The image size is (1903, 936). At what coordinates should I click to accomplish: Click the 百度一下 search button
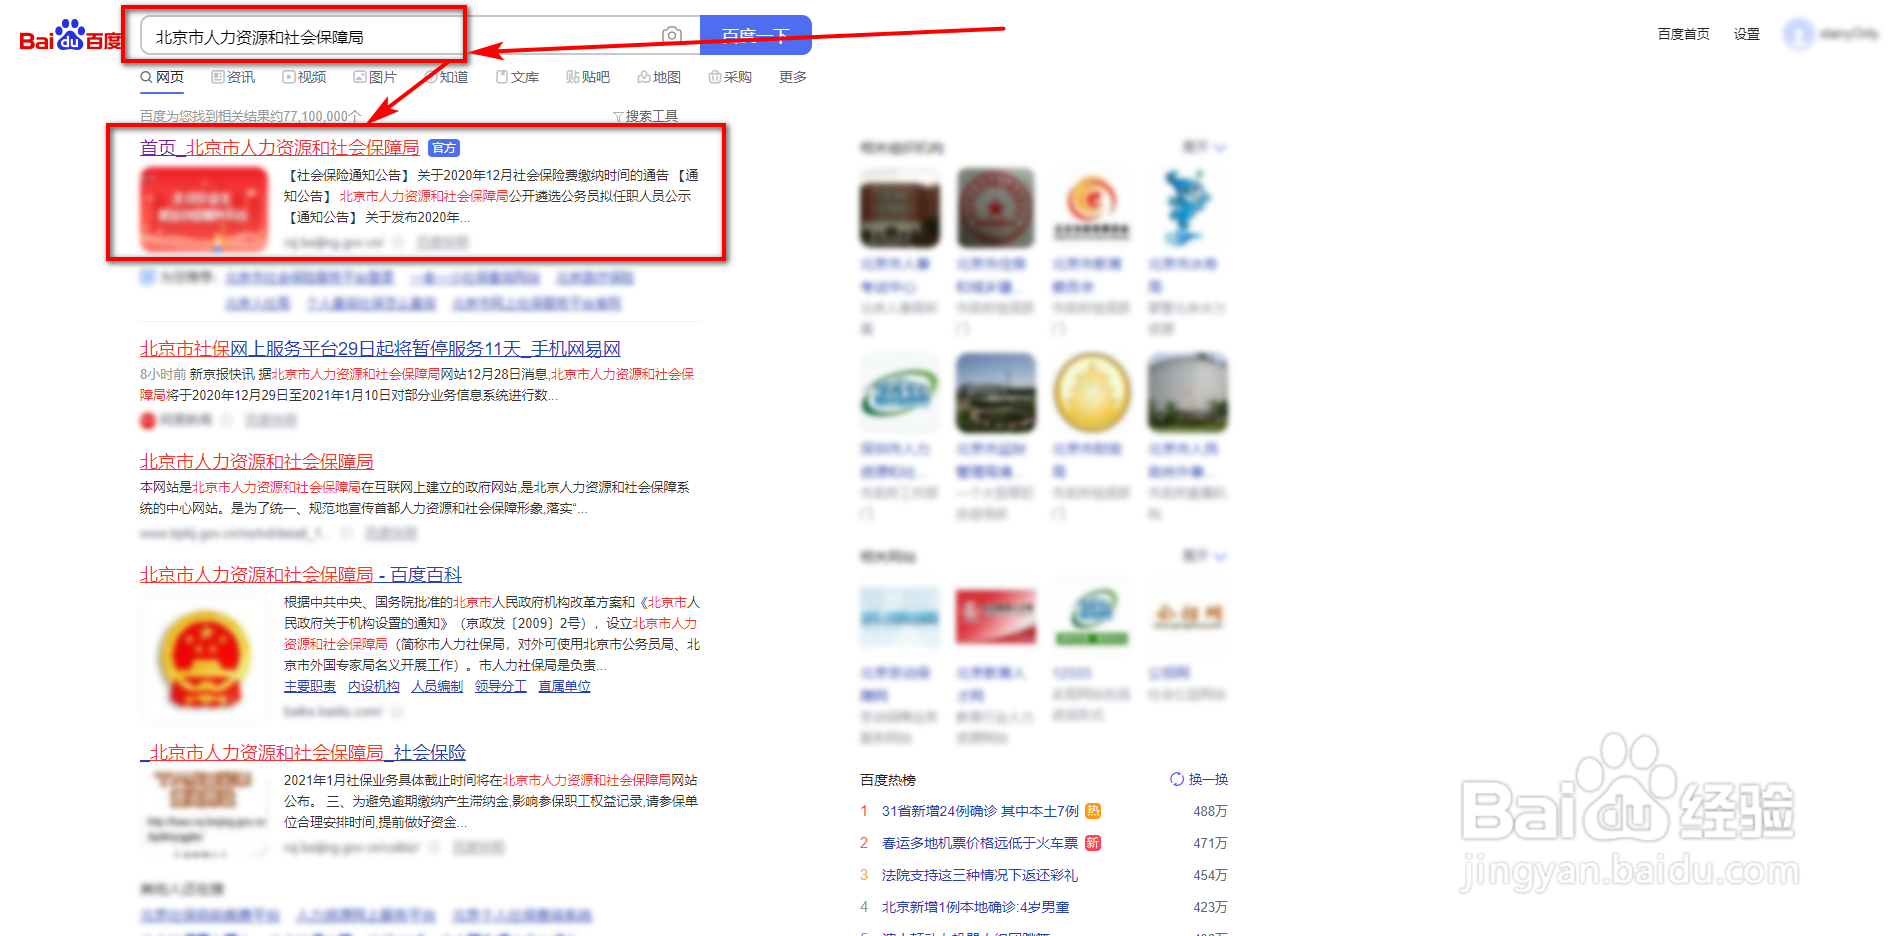[755, 35]
